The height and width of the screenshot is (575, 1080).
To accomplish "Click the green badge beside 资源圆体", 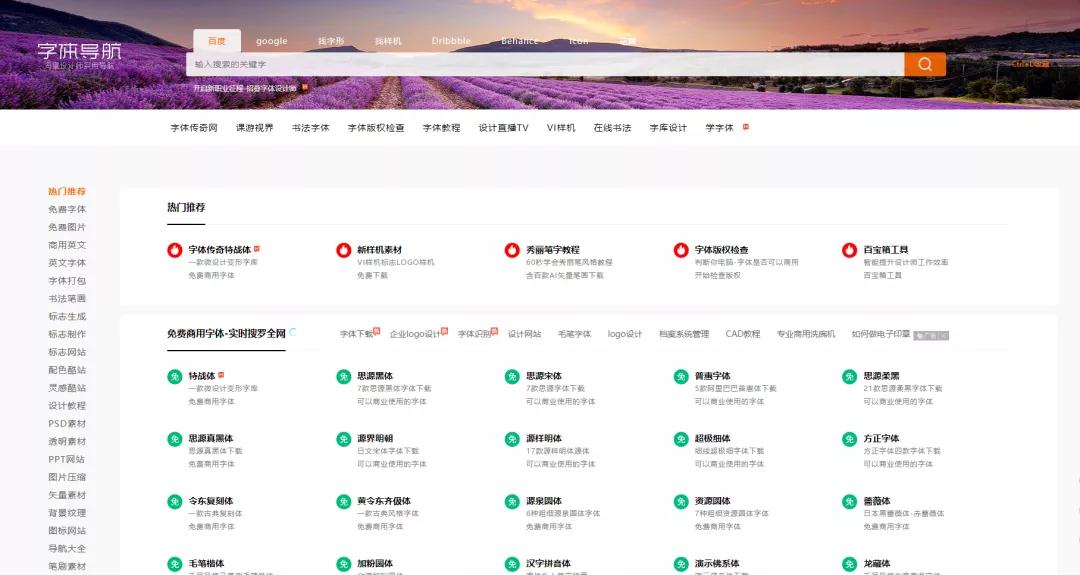I will (x=681, y=501).
